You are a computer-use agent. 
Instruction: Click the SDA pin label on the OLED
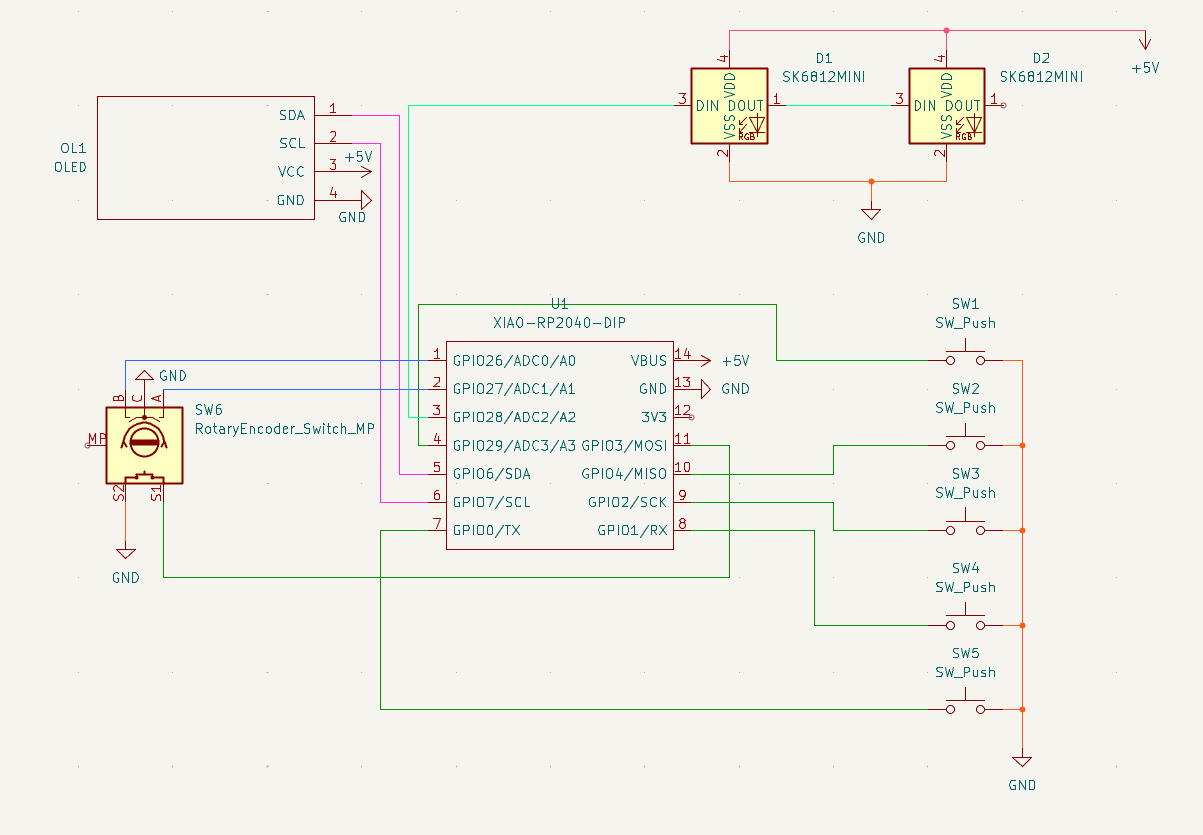pos(292,115)
